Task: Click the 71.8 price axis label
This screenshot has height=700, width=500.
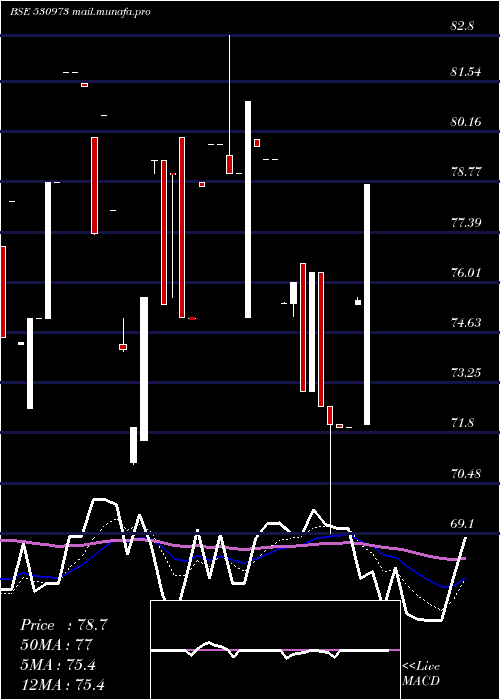Action: pyautogui.click(x=462, y=423)
